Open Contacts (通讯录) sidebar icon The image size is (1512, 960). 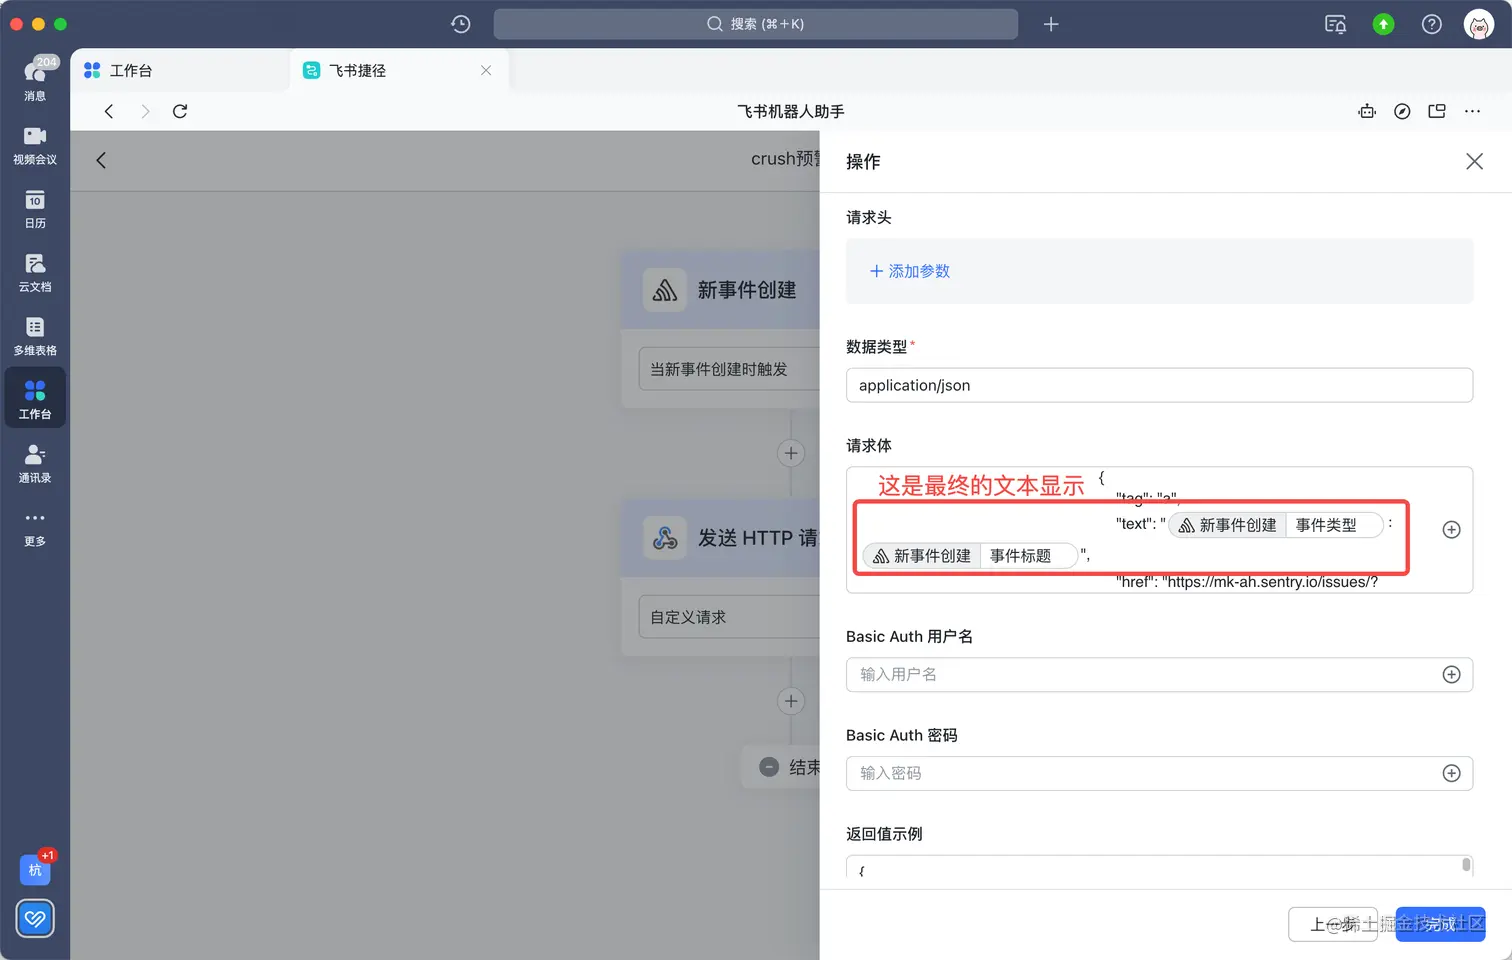click(x=35, y=463)
